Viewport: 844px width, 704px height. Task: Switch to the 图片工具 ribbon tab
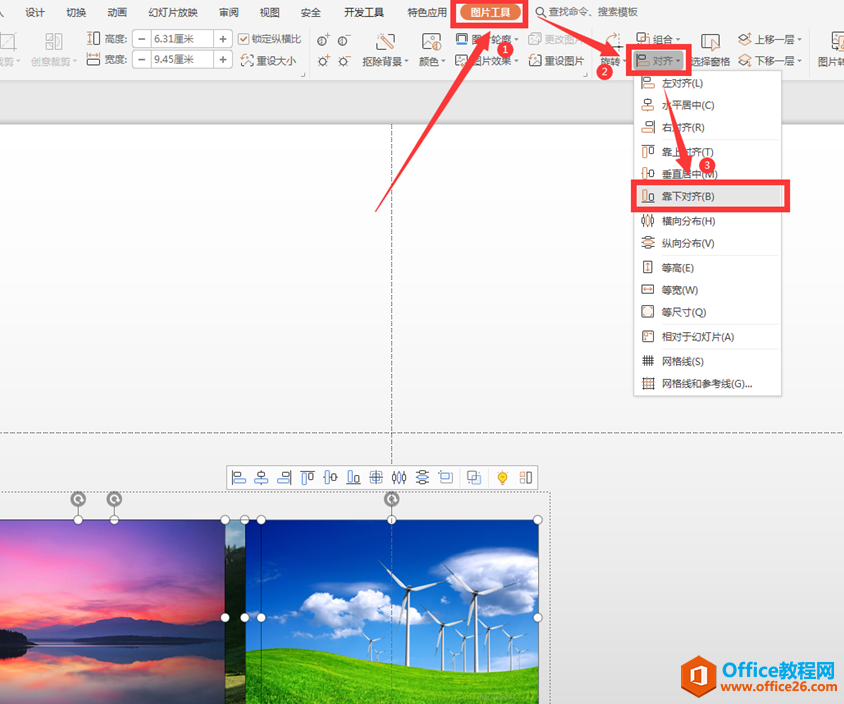click(490, 13)
